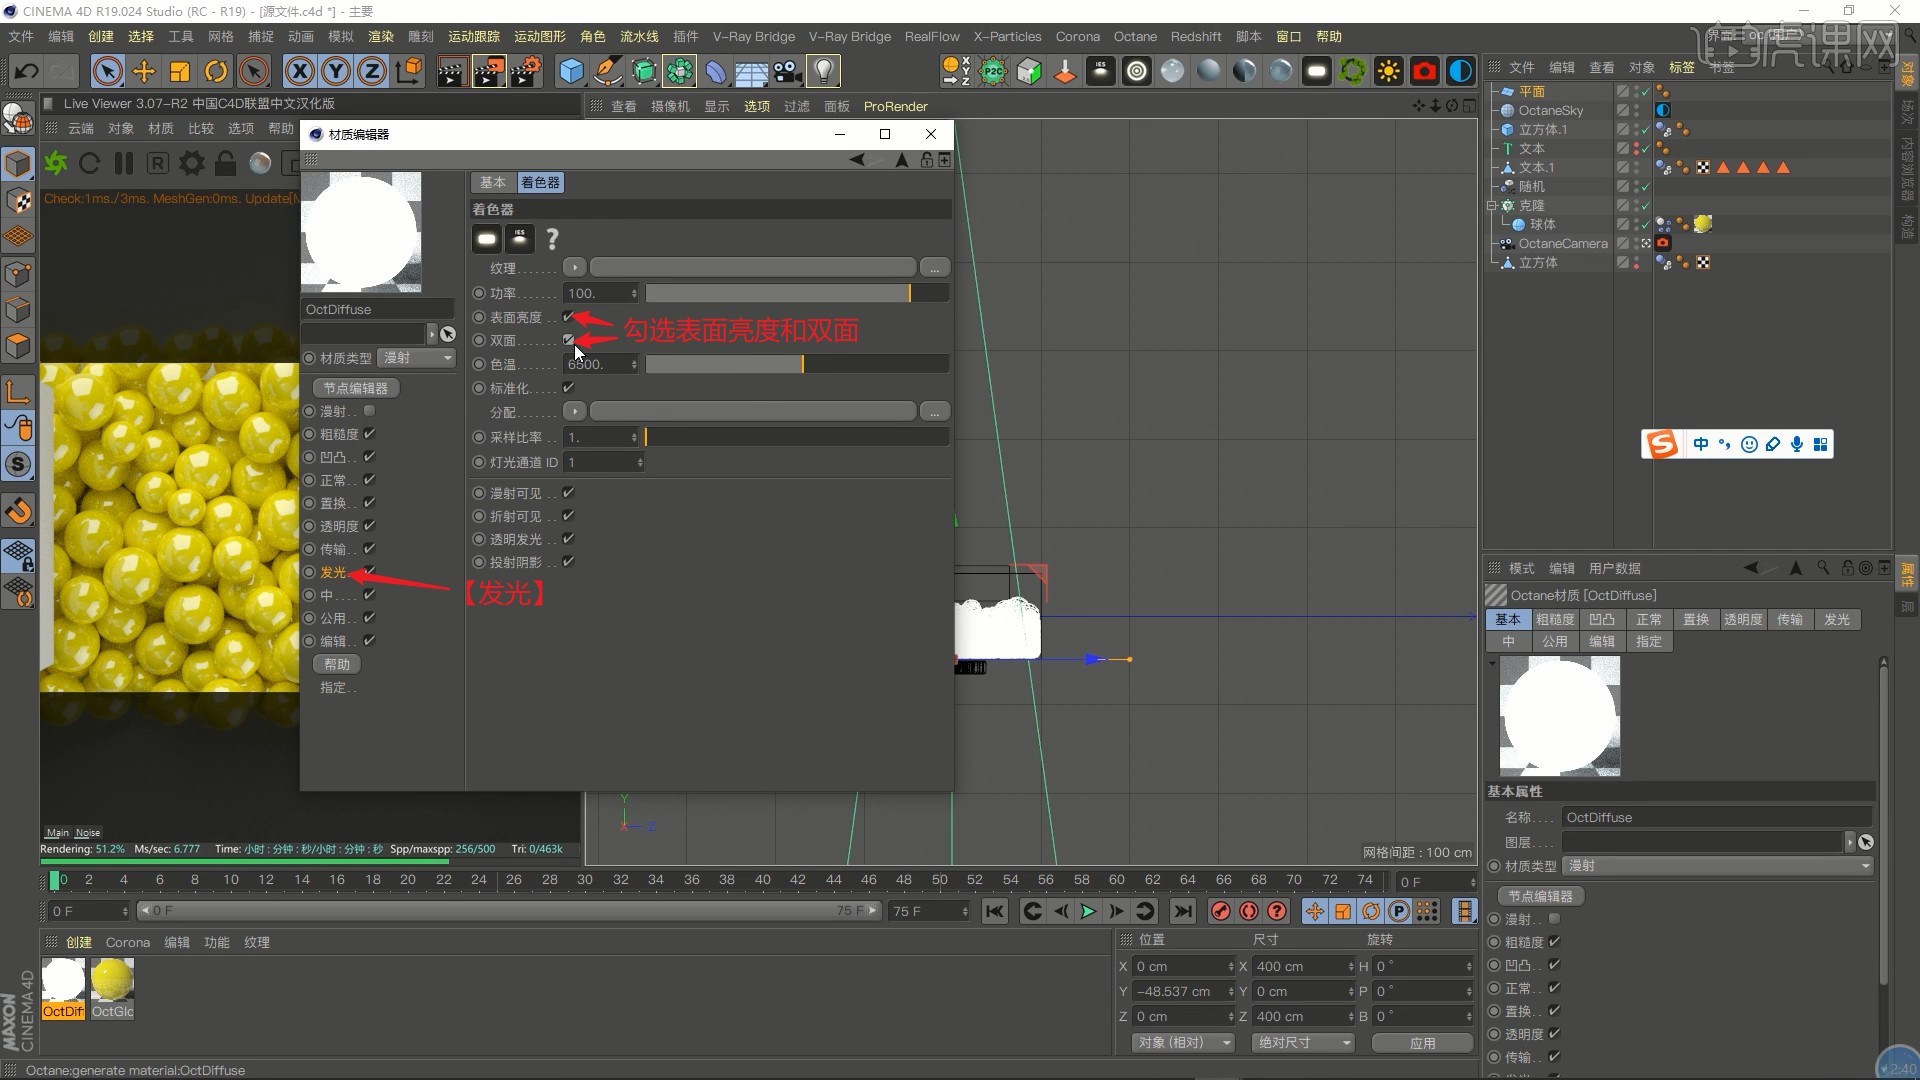This screenshot has width=1920, height=1080.
Task: Click the 应用 apply button
Action: point(1422,1043)
